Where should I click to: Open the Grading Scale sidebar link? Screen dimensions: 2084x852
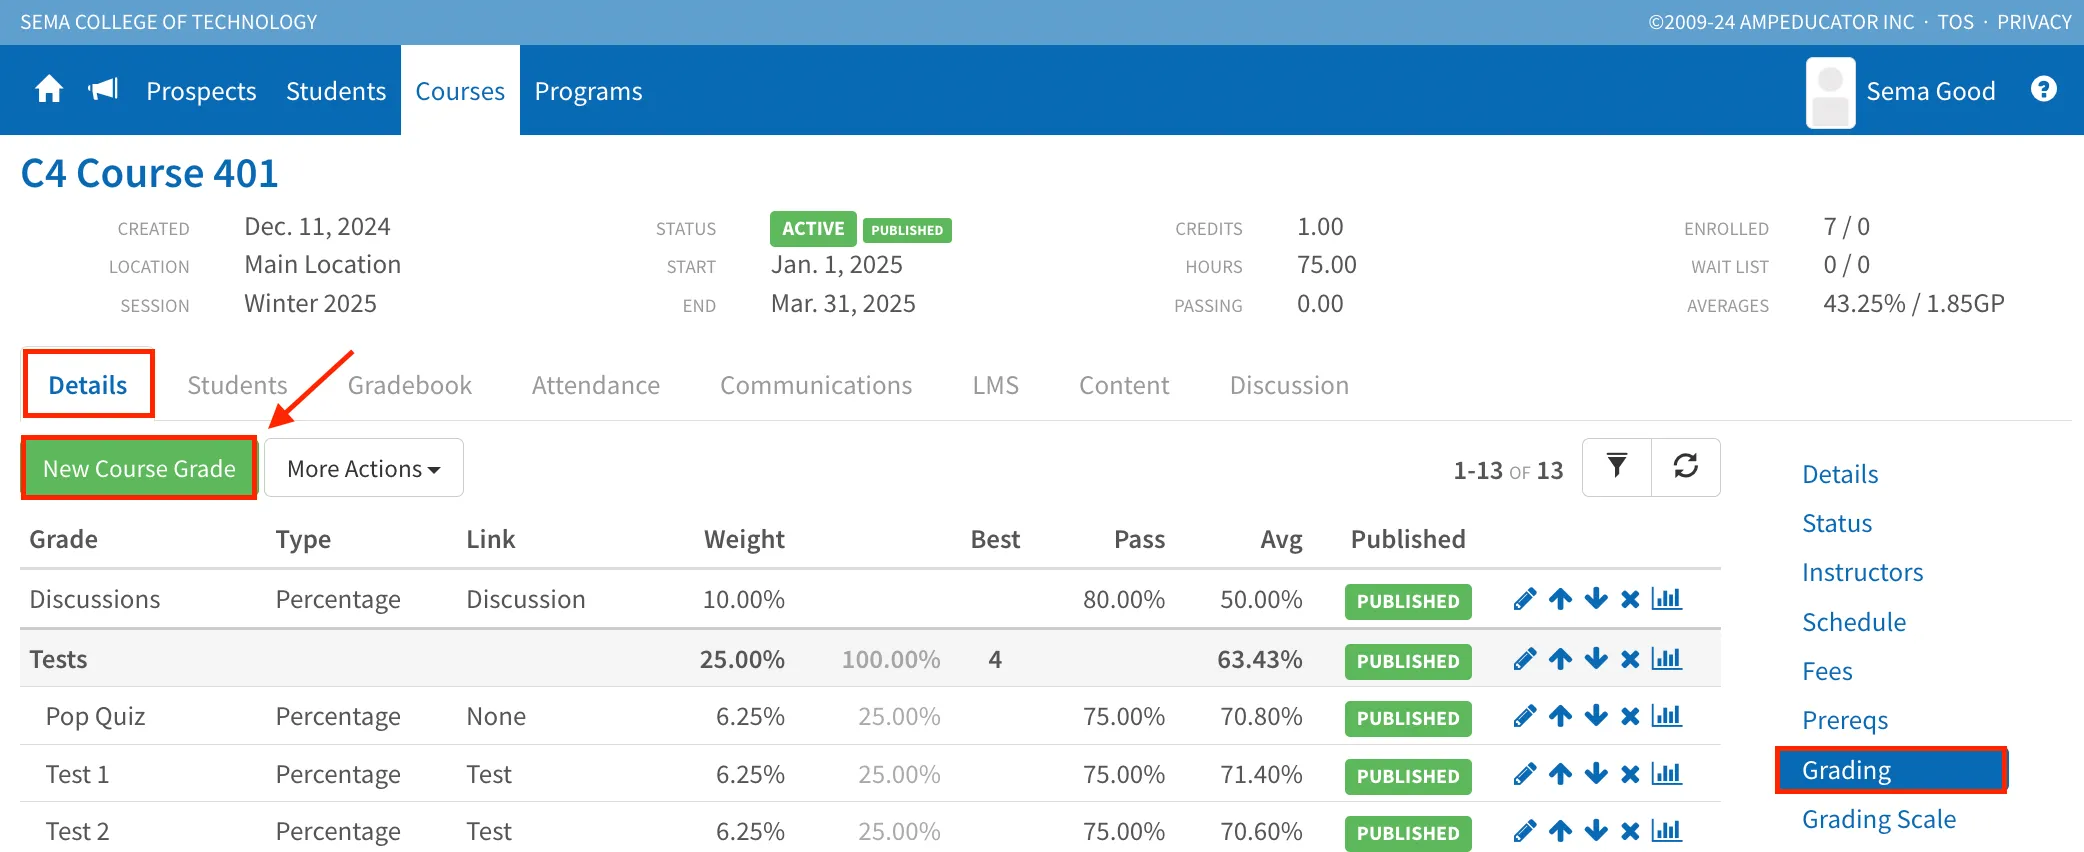point(1879,819)
